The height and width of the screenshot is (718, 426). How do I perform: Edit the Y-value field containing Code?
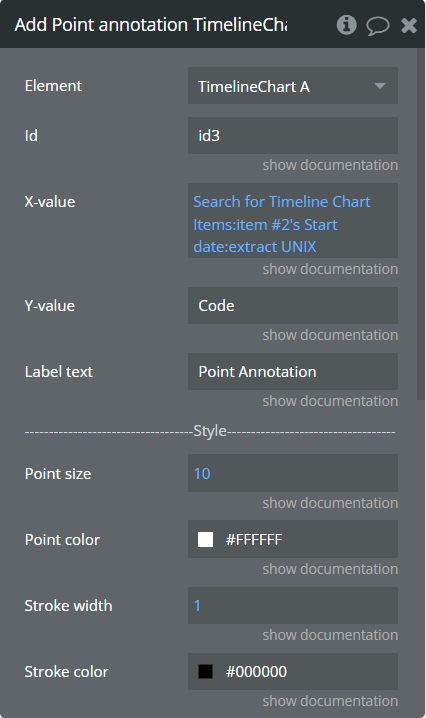293,305
